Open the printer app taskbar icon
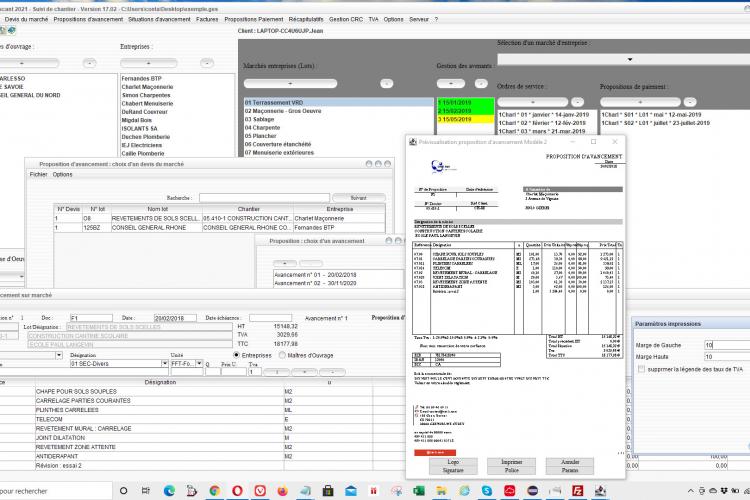 coord(555,490)
